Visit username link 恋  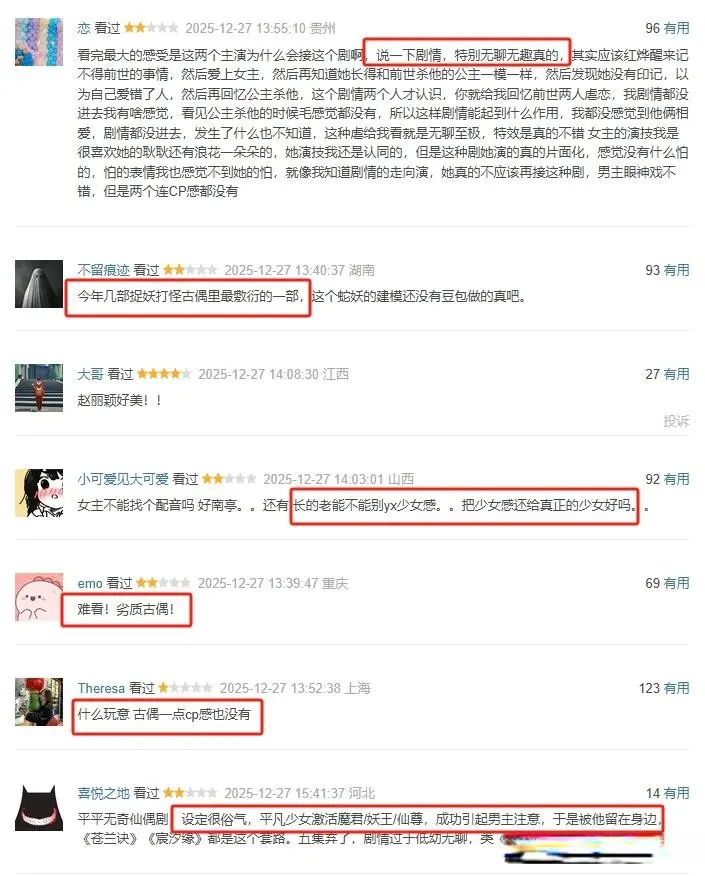84,28
